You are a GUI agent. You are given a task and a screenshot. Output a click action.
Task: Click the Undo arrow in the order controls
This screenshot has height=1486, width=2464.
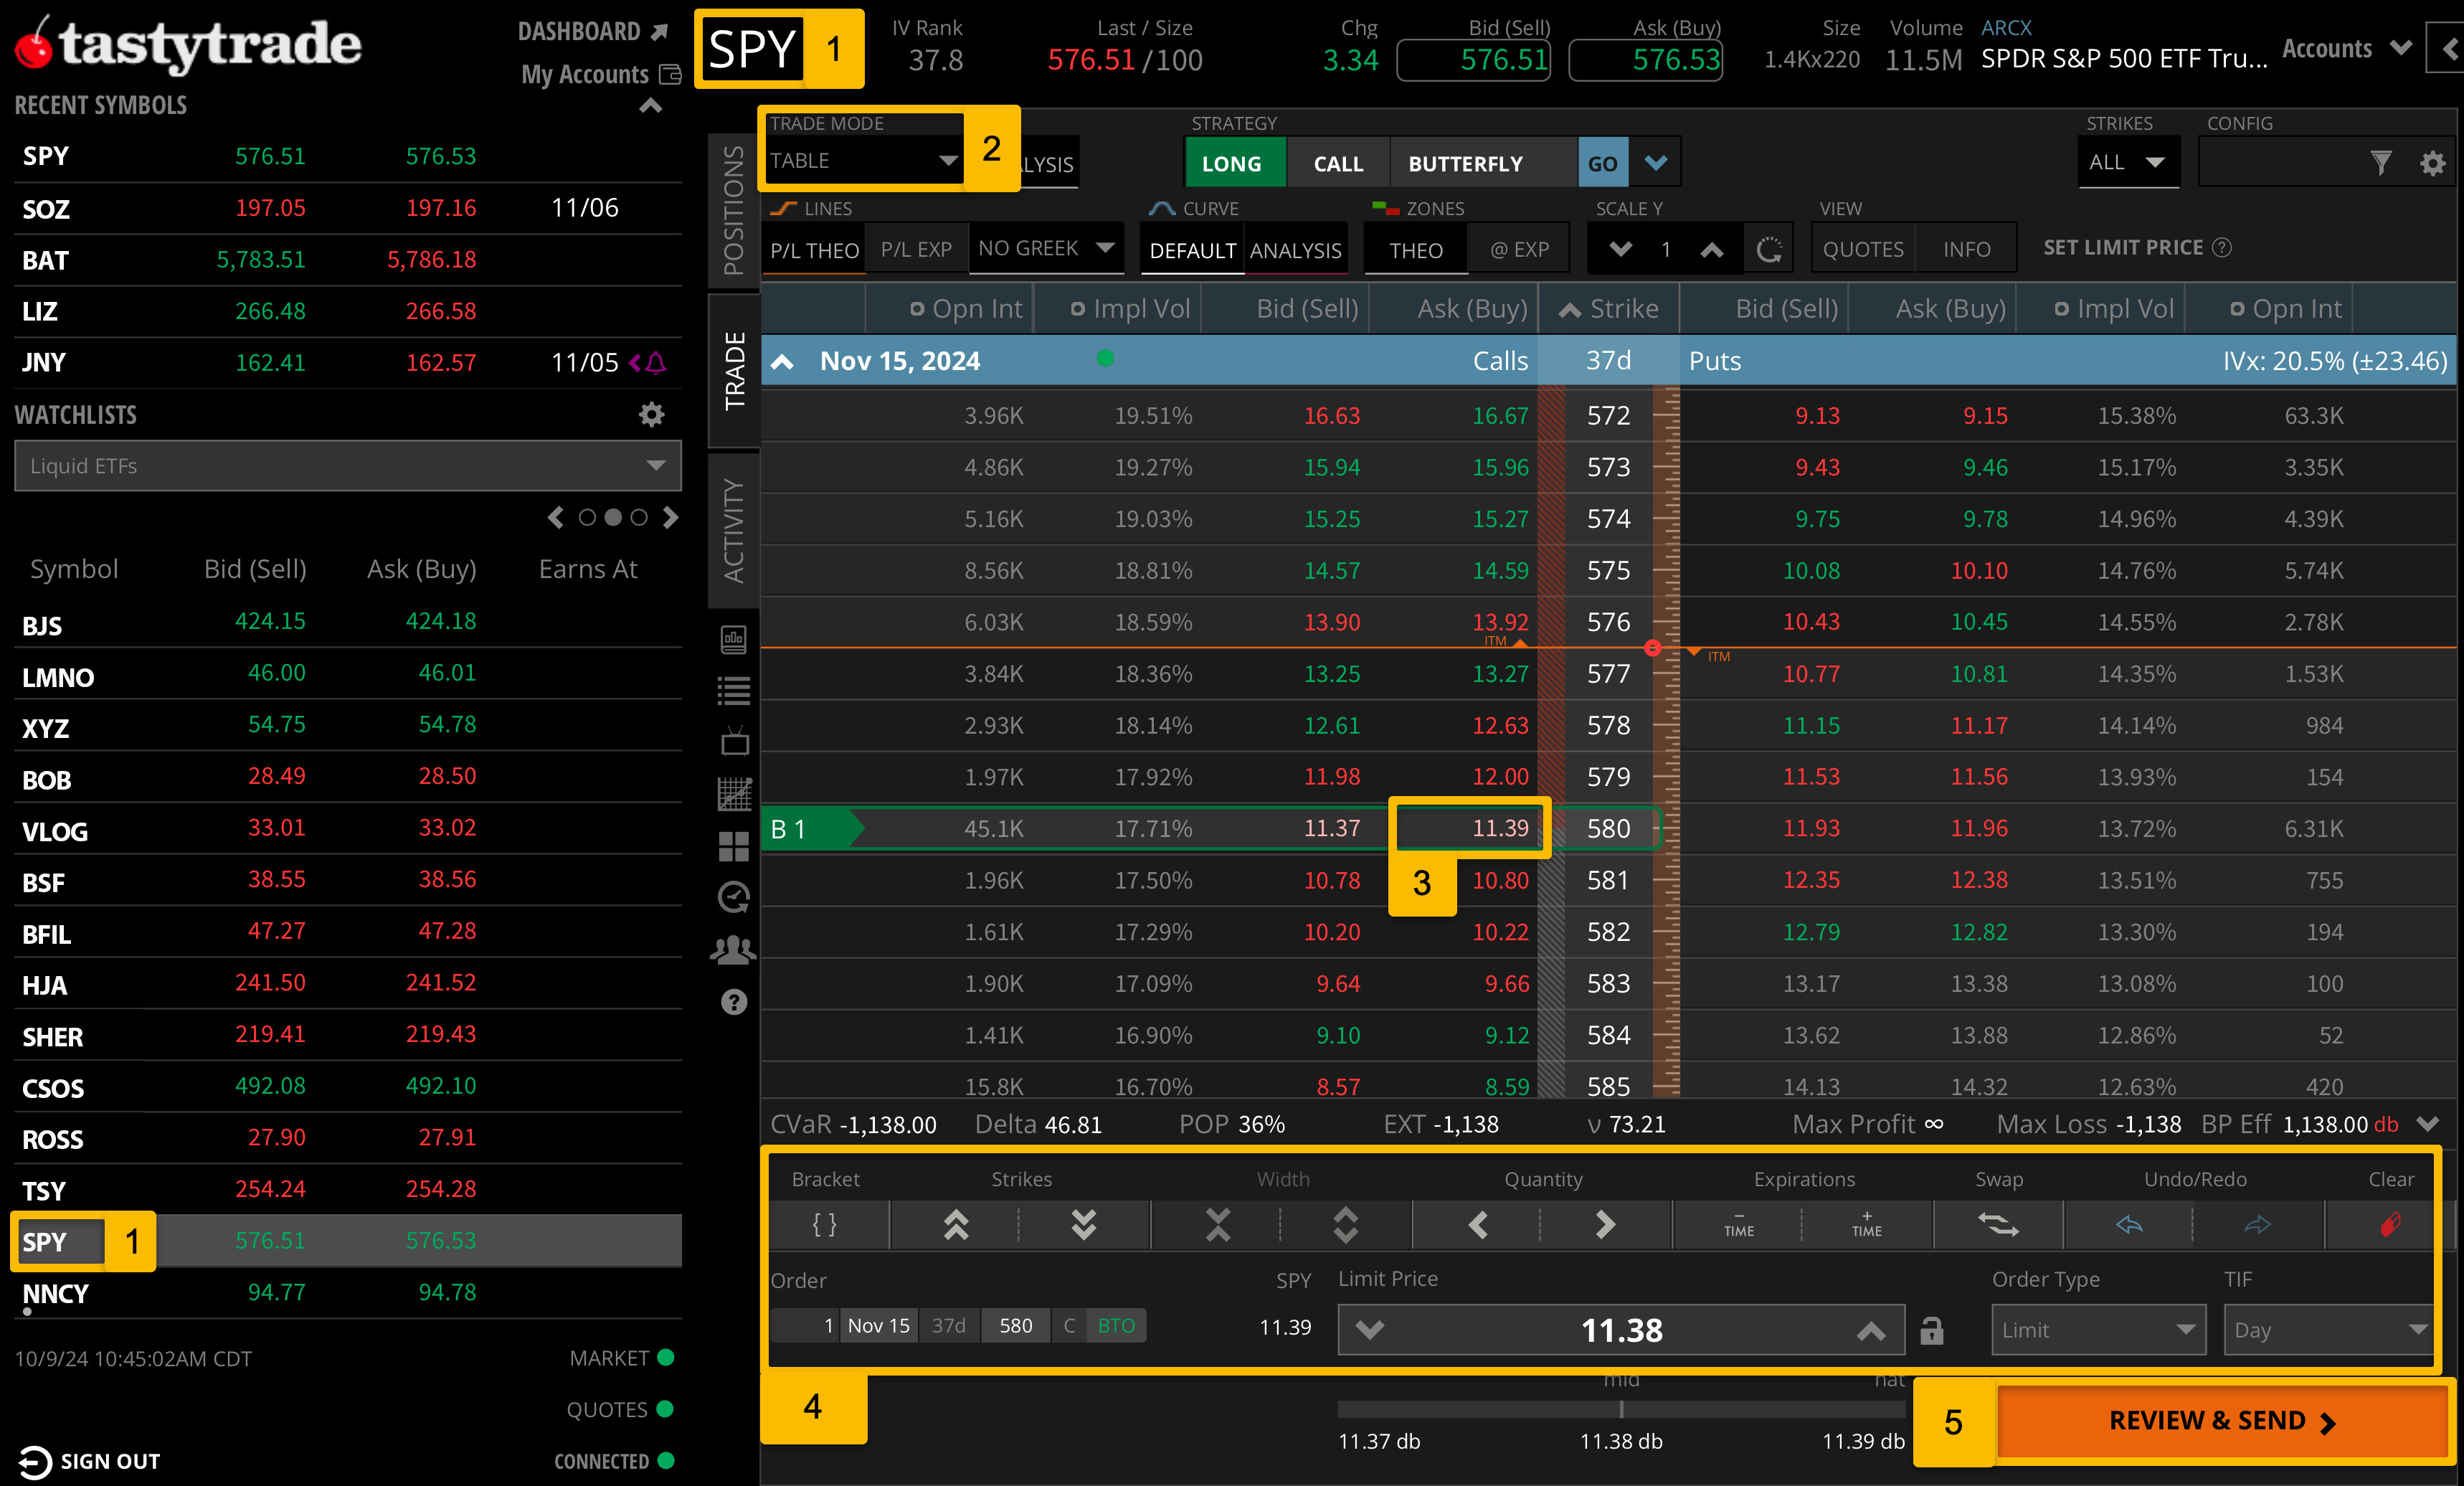2129,1225
